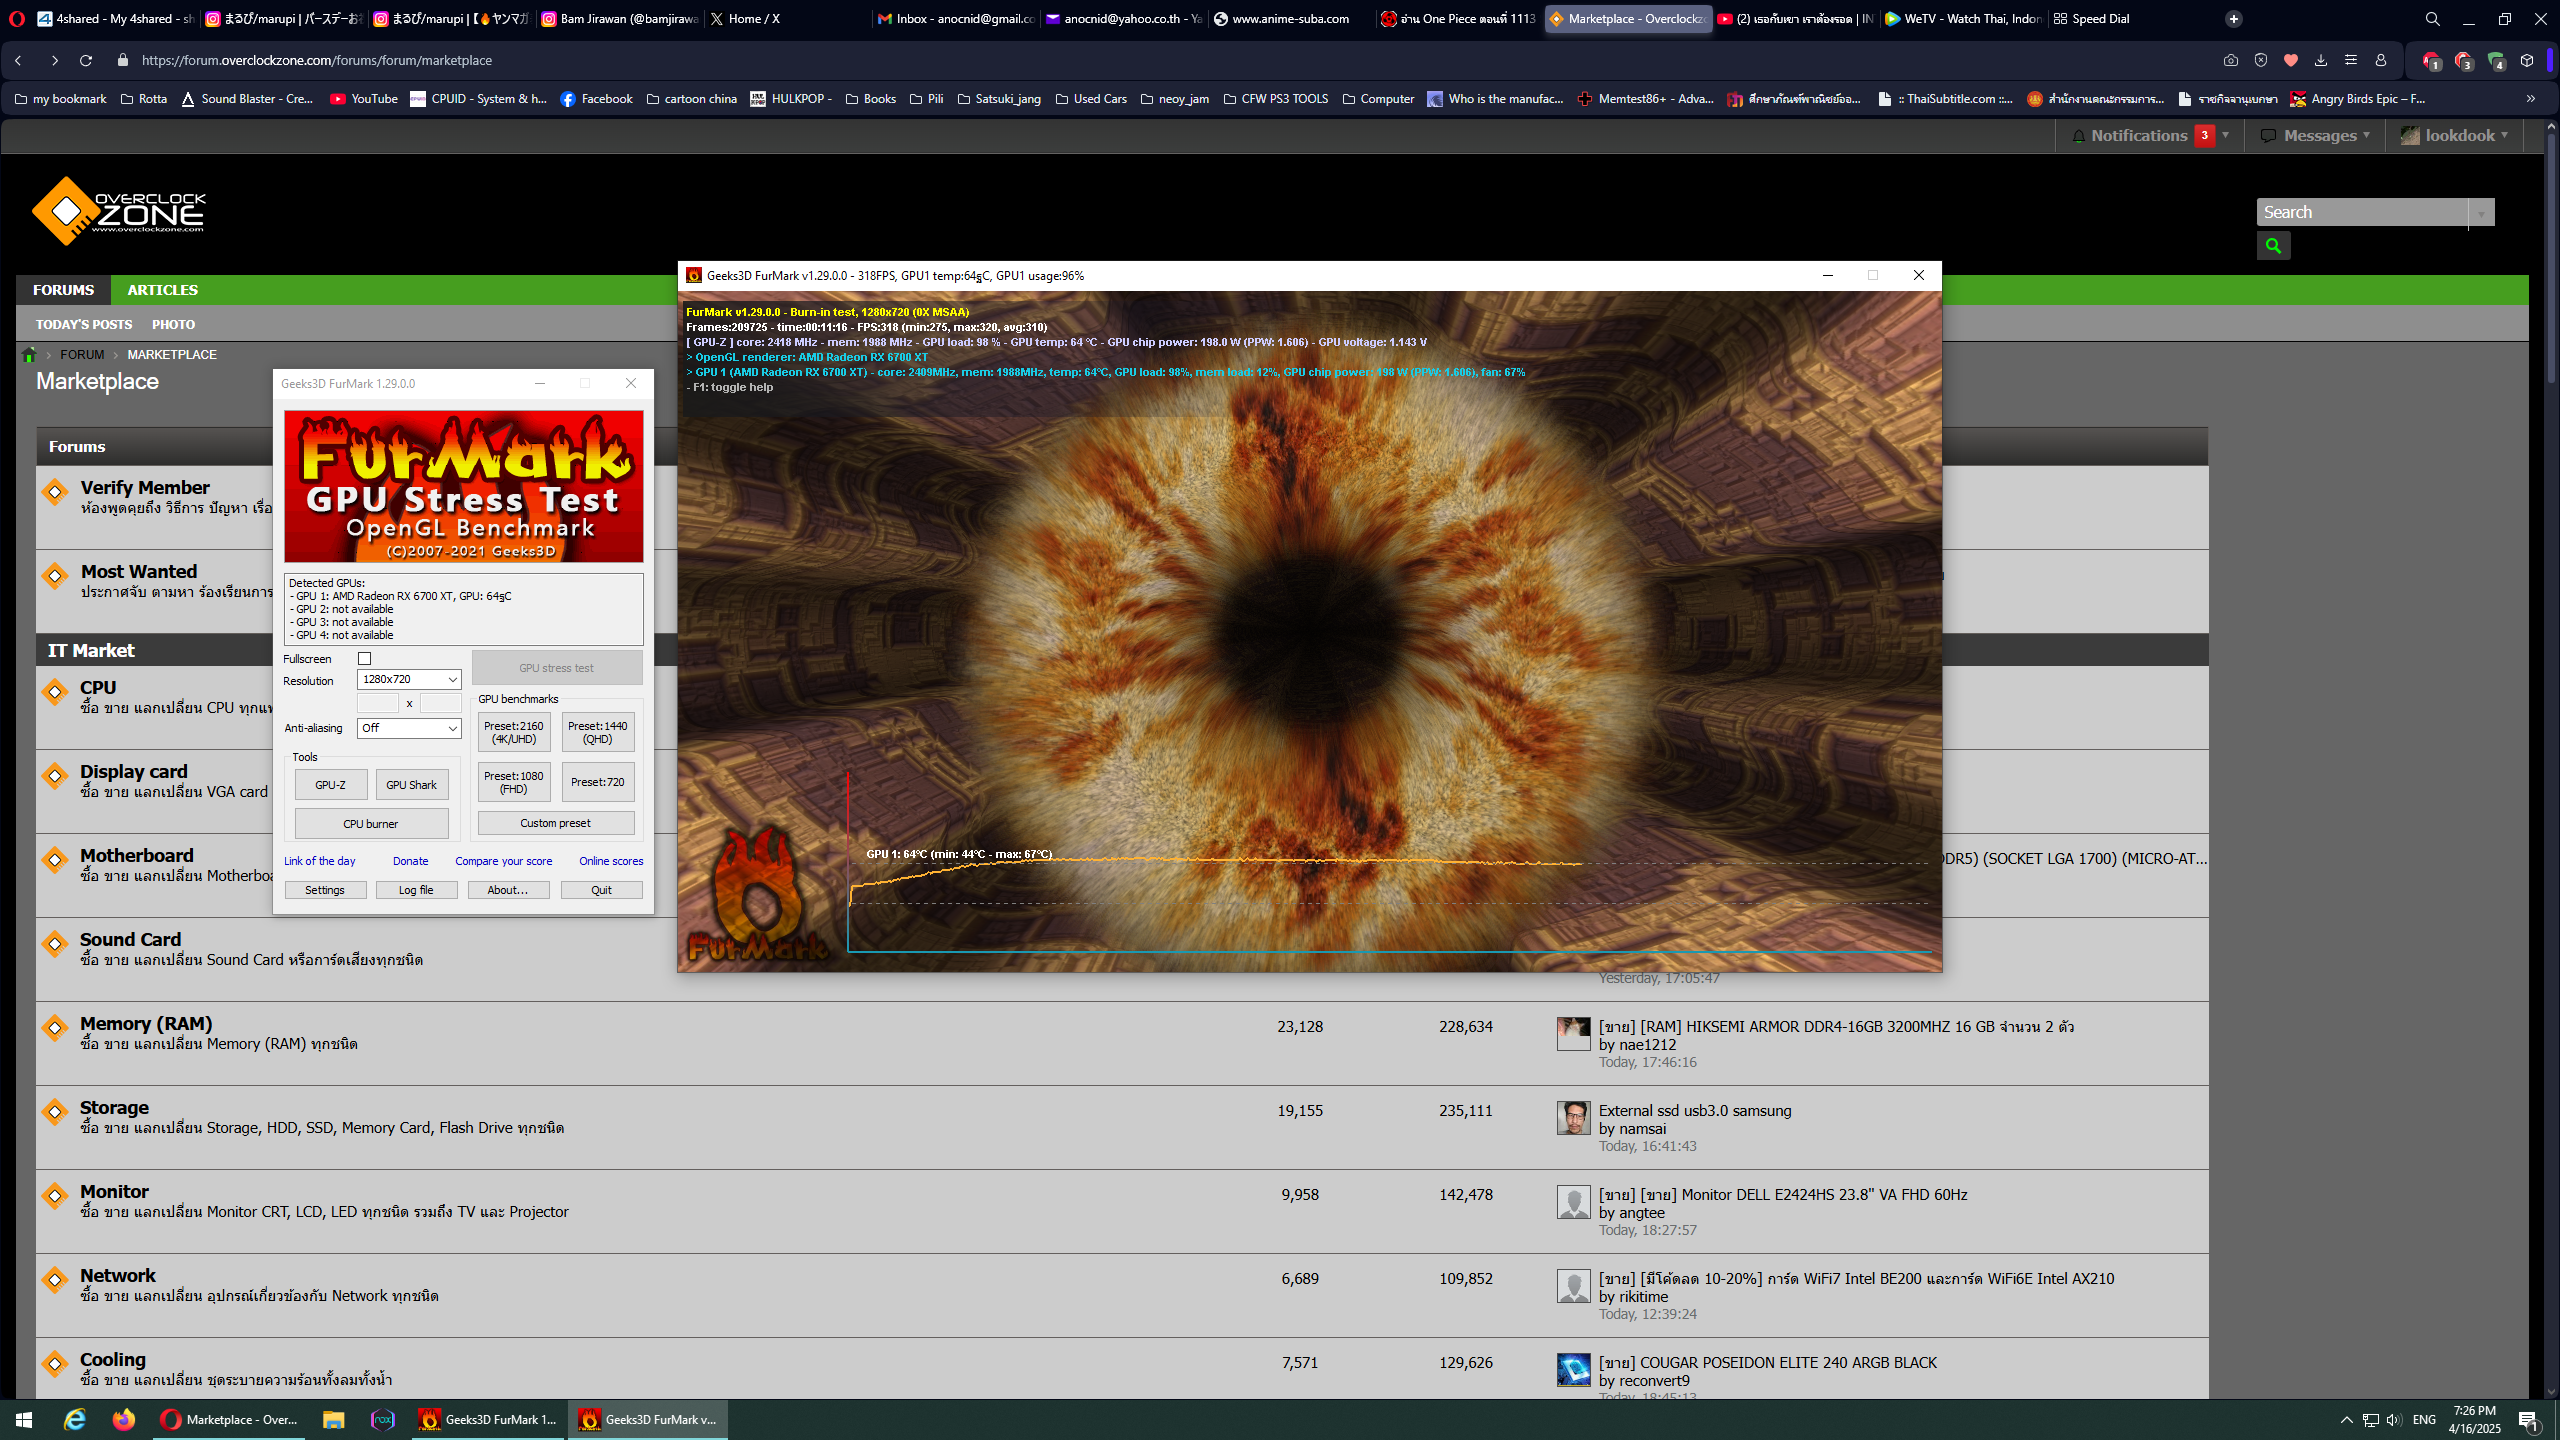The image size is (2560, 1440).
Task: Click the browser snapshot camera icon
Action: coord(2230,61)
